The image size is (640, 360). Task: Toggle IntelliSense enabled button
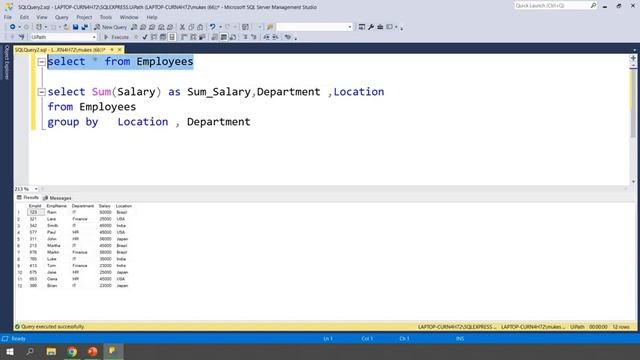click(x=172, y=37)
